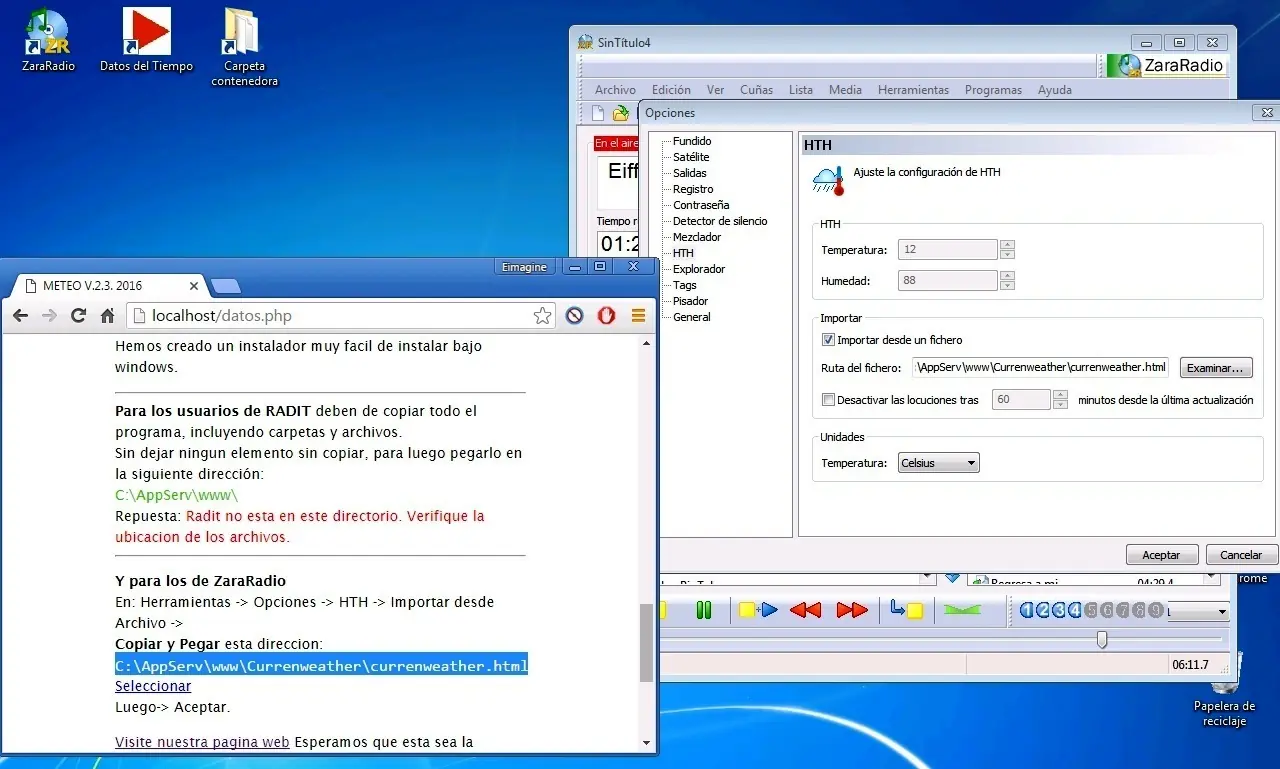Click the localhost/datos.php address bar
The width and height of the screenshot is (1280, 769).
(340, 316)
